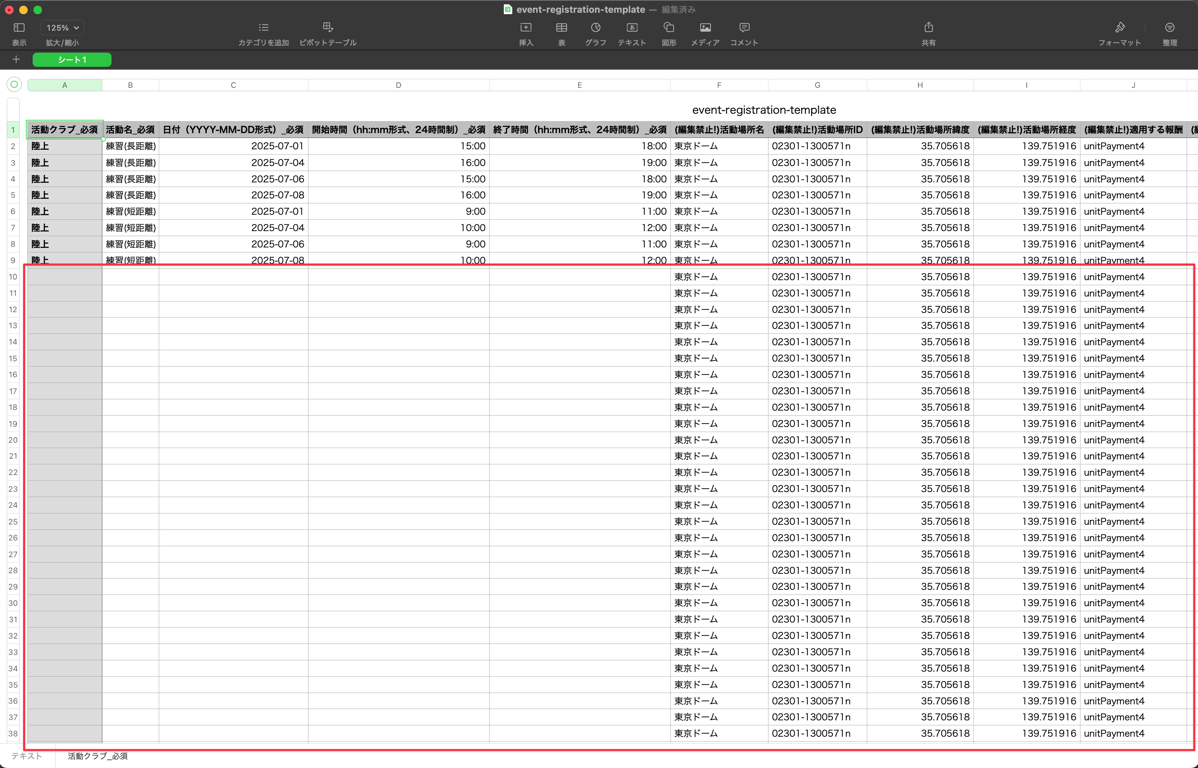Open the メディア media icon

(705, 28)
